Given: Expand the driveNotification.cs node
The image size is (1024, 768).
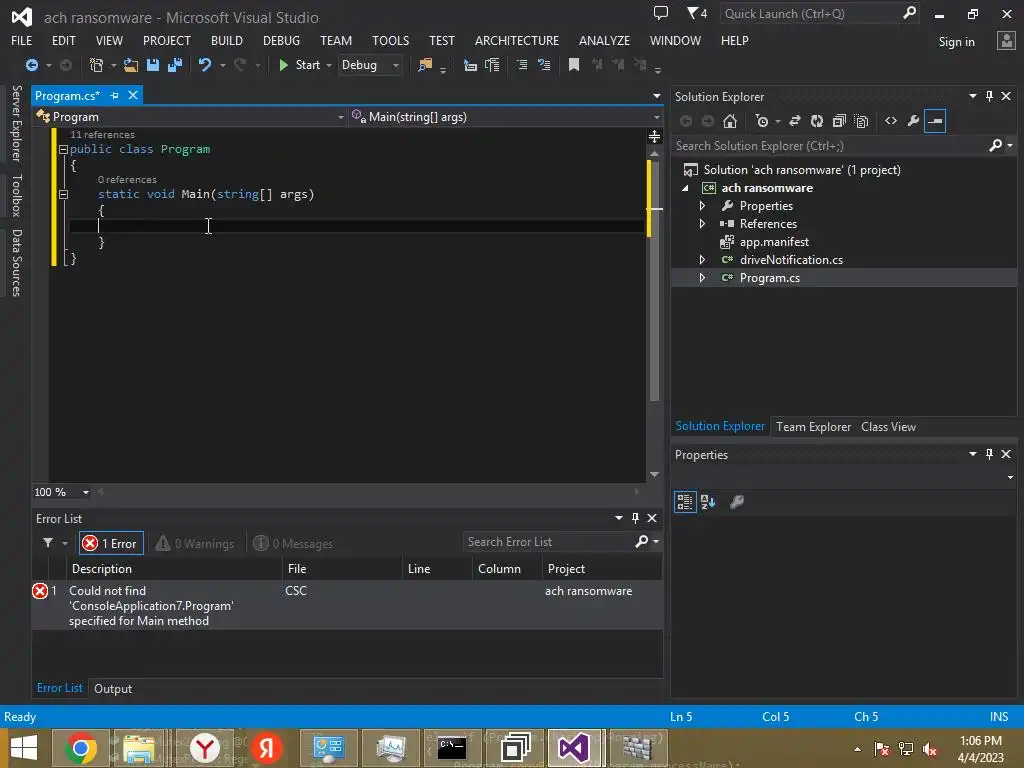Looking at the screenshot, I should coord(702,259).
